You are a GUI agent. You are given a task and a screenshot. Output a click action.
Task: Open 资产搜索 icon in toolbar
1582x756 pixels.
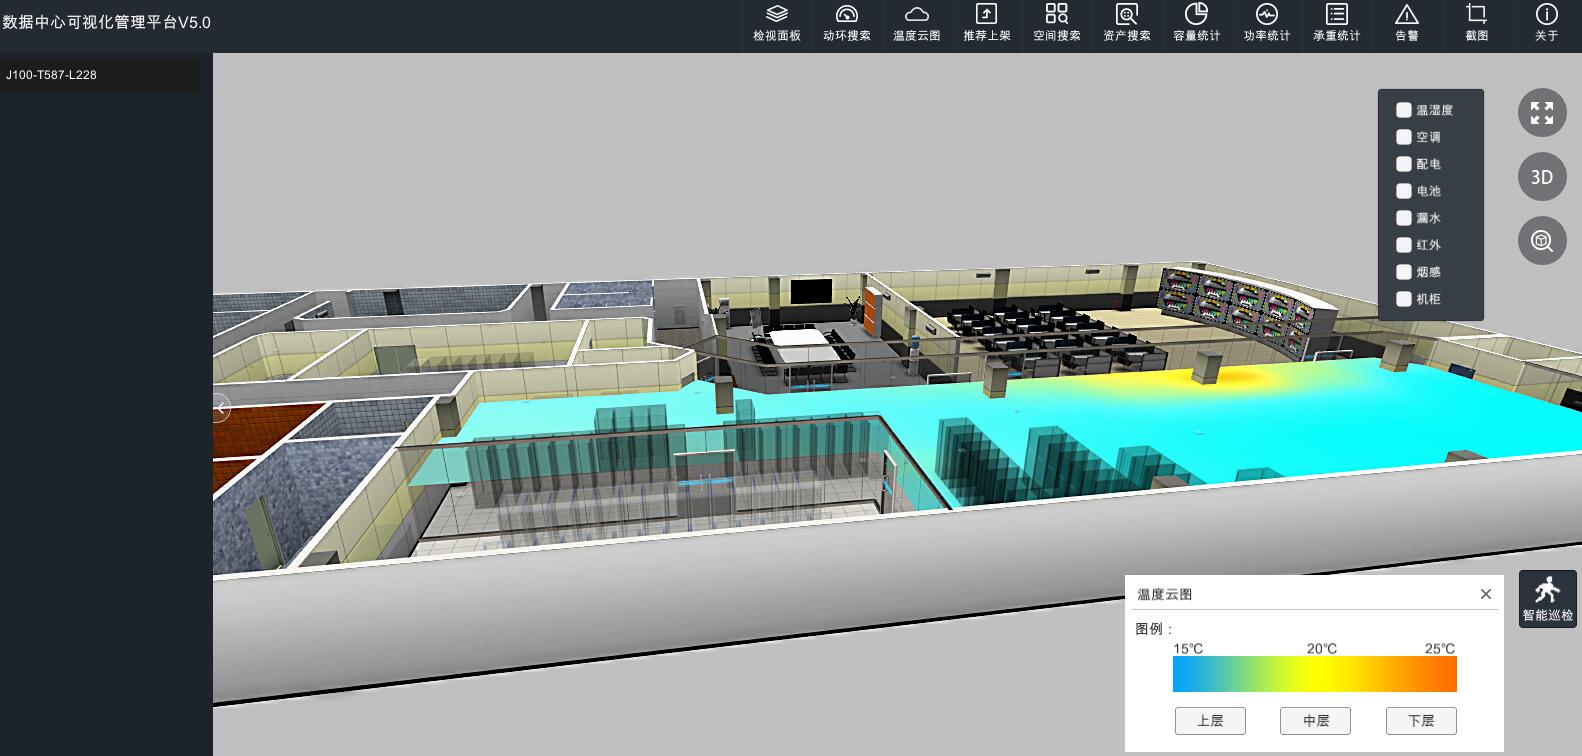point(1127,14)
